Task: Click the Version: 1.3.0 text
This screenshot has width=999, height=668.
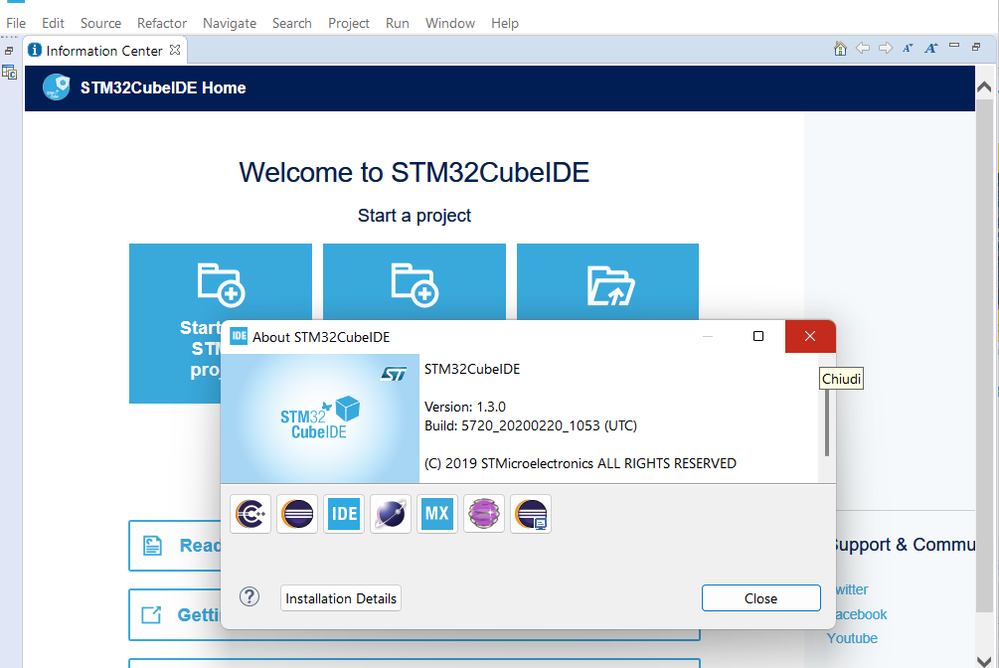Action: (465, 407)
